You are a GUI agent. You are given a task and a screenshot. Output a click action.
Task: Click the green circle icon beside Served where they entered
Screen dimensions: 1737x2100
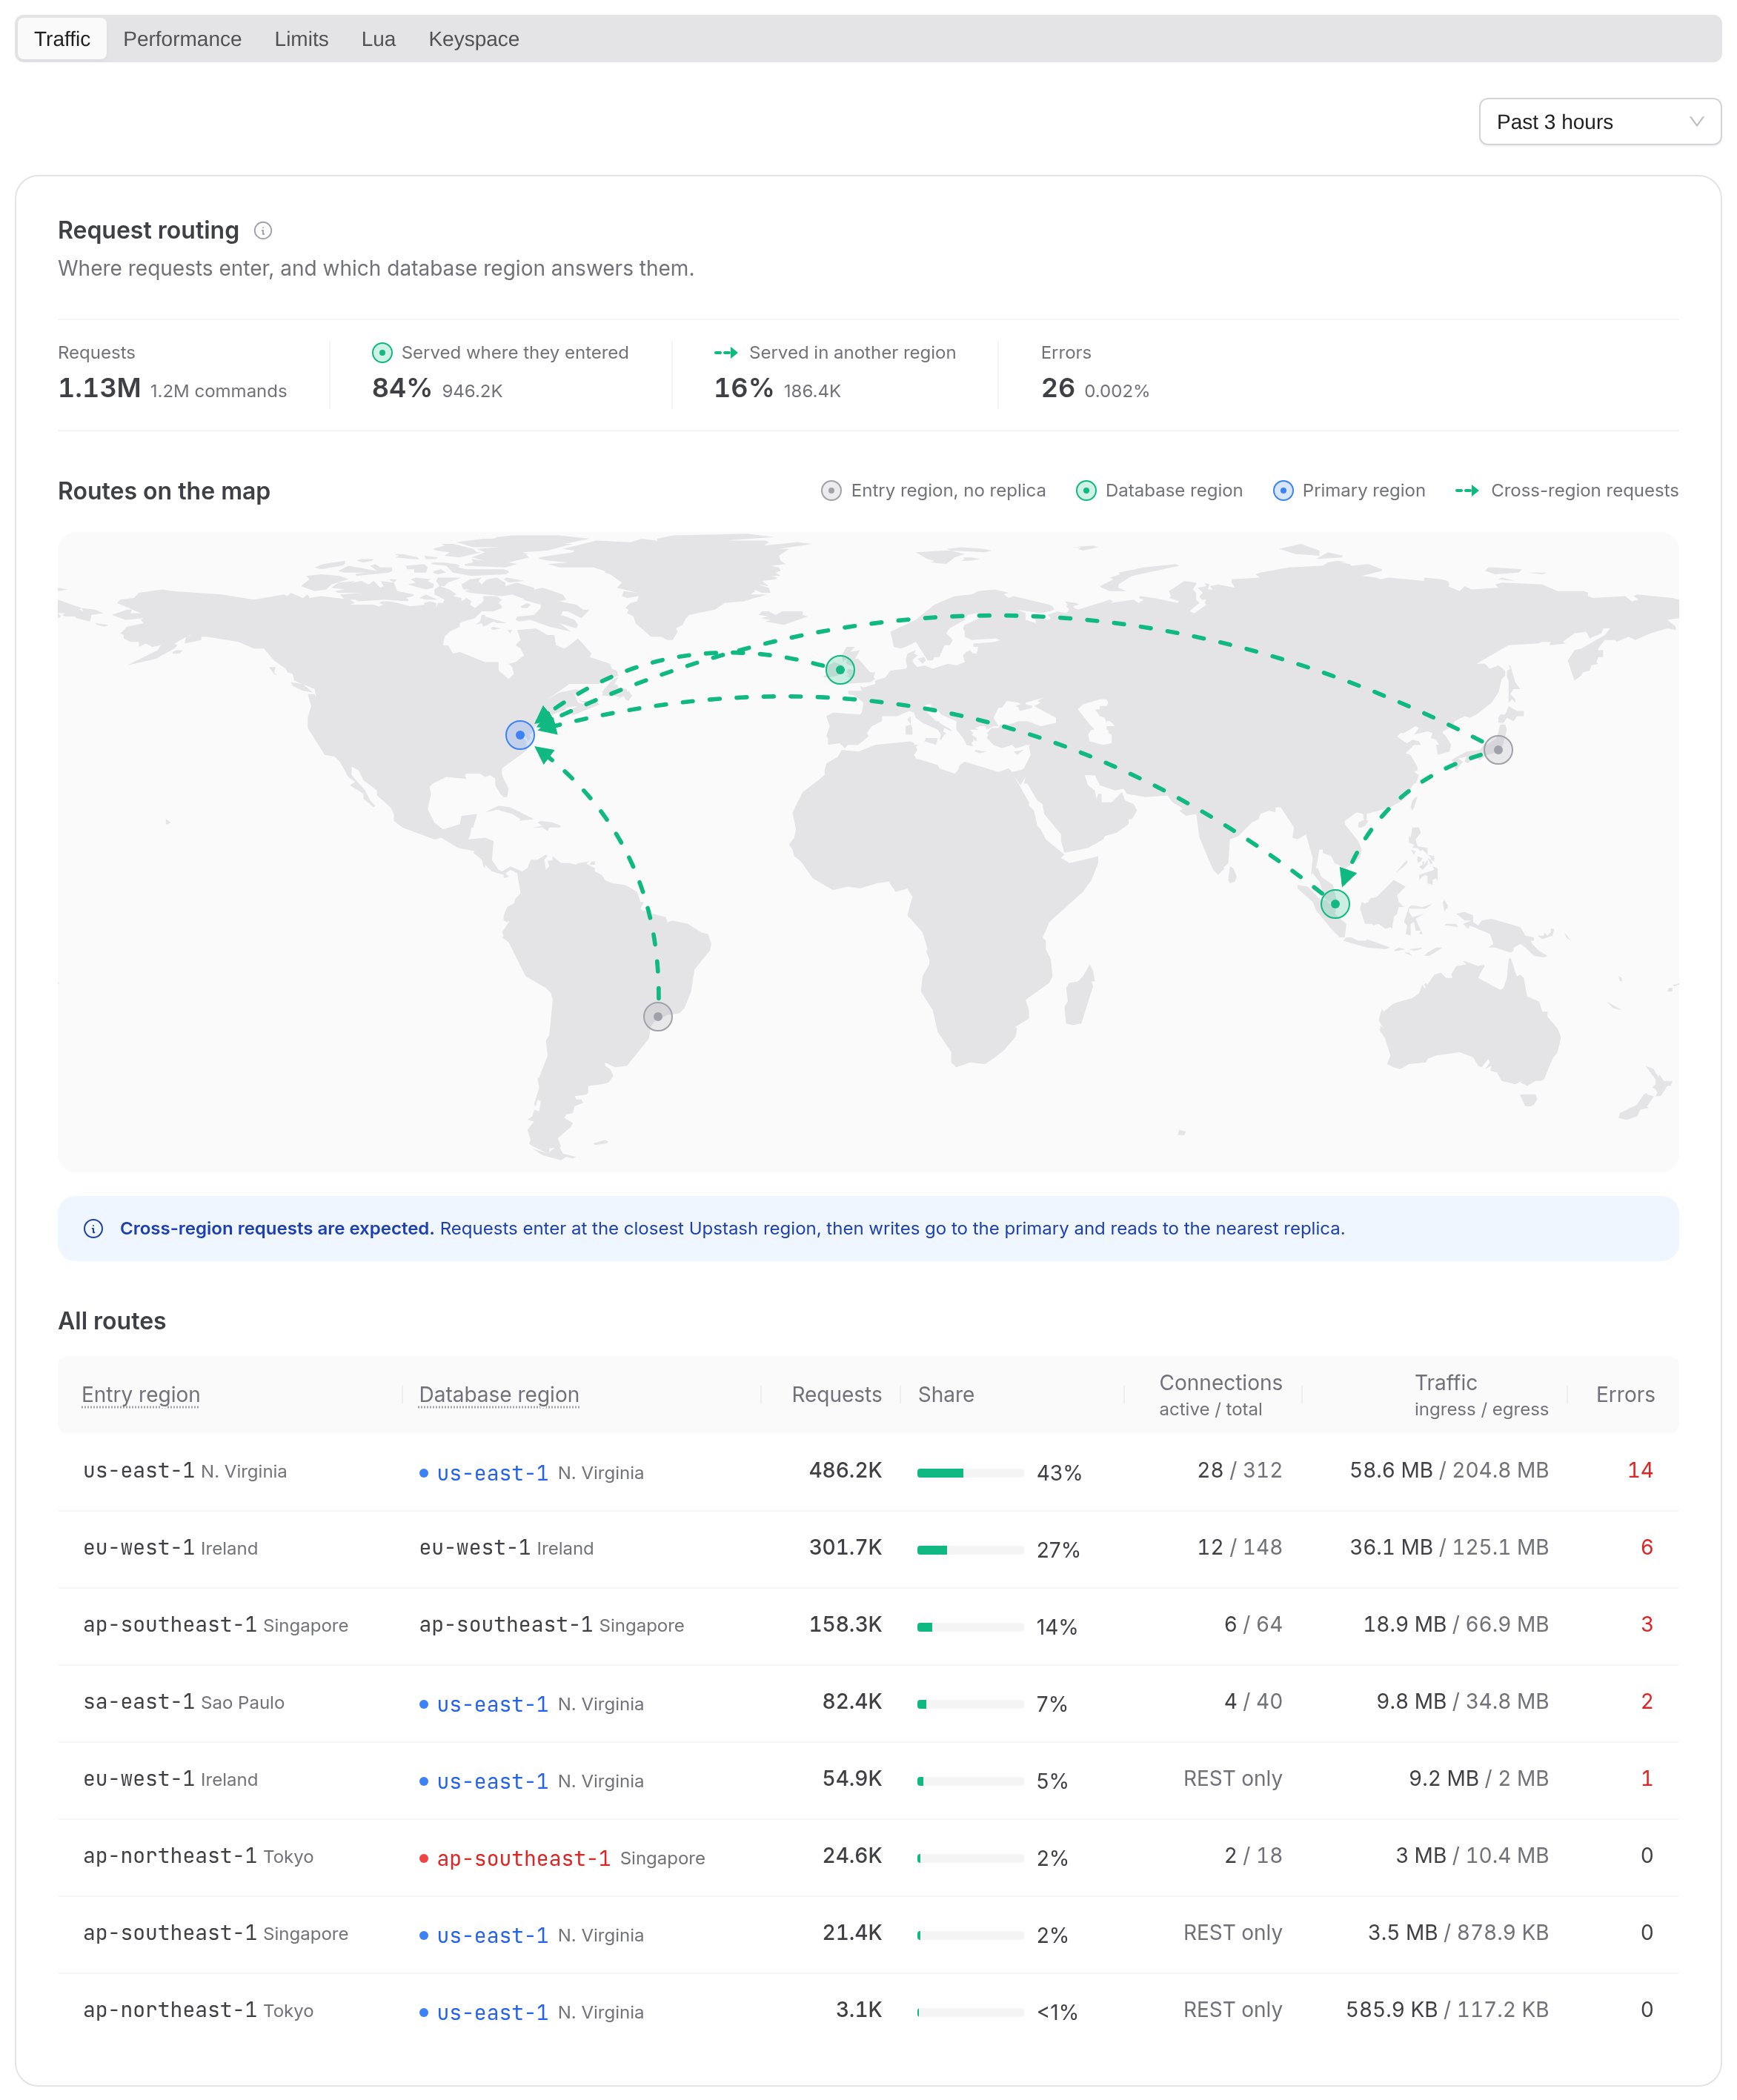click(382, 353)
